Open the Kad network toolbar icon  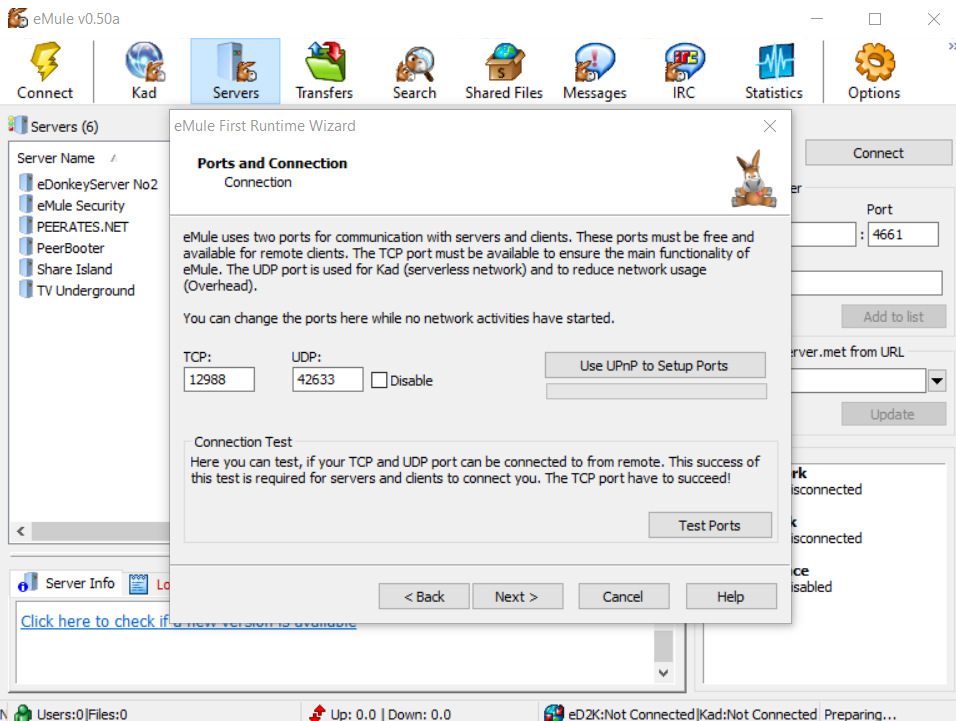[144, 62]
